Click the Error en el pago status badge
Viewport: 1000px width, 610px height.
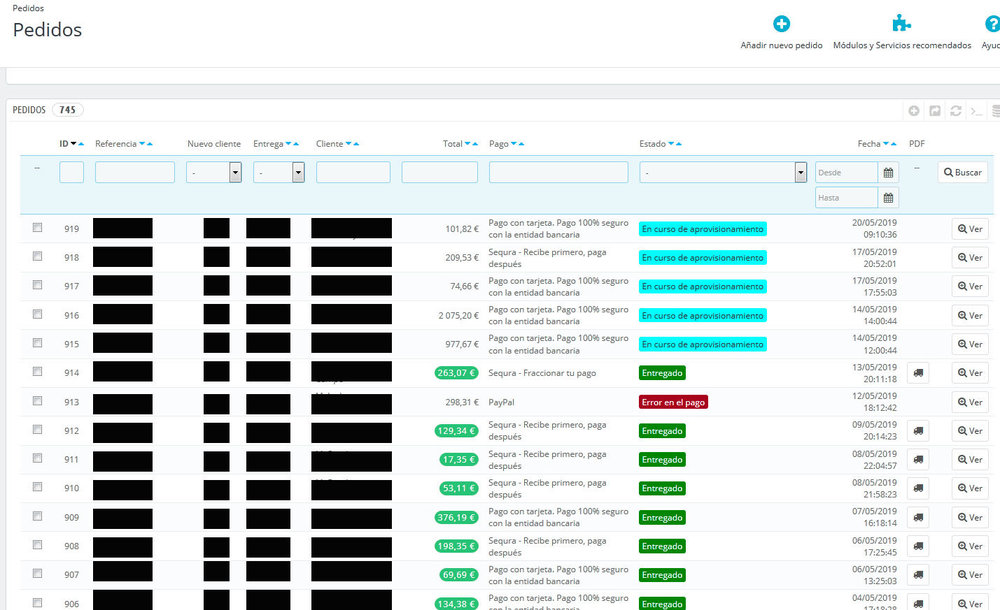673,402
